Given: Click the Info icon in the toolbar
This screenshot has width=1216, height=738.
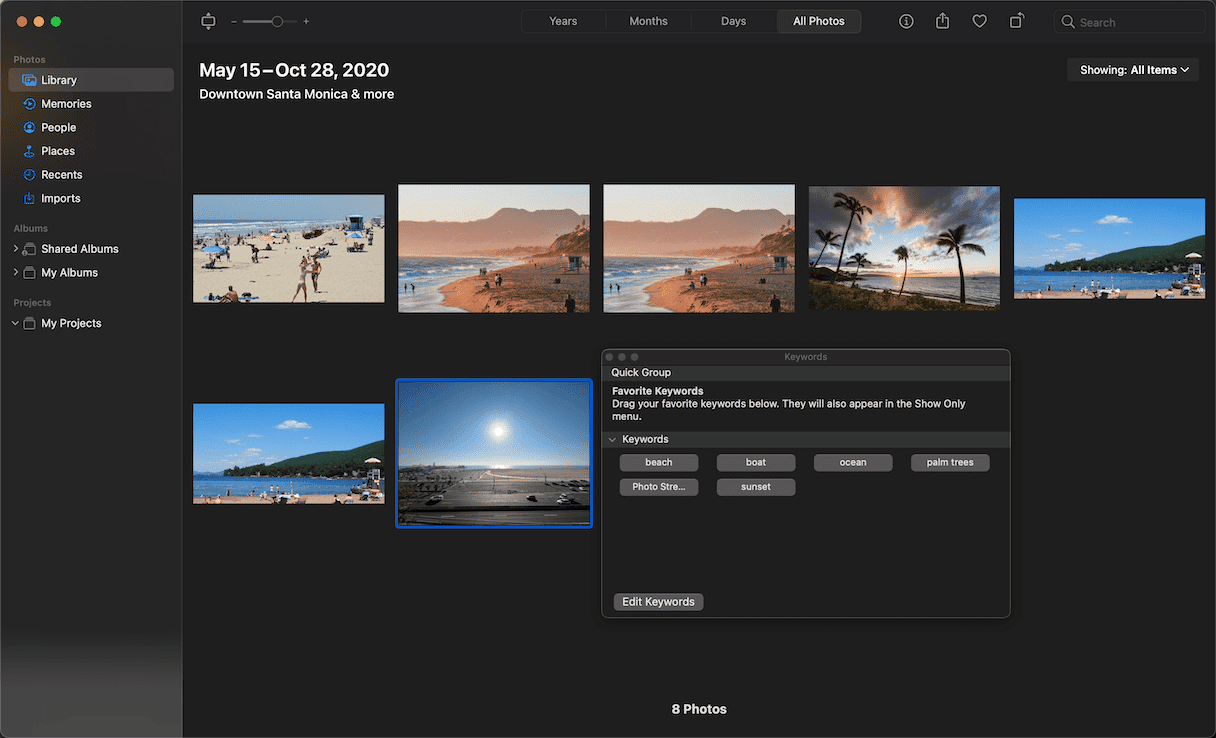Looking at the screenshot, I should pos(906,21).
